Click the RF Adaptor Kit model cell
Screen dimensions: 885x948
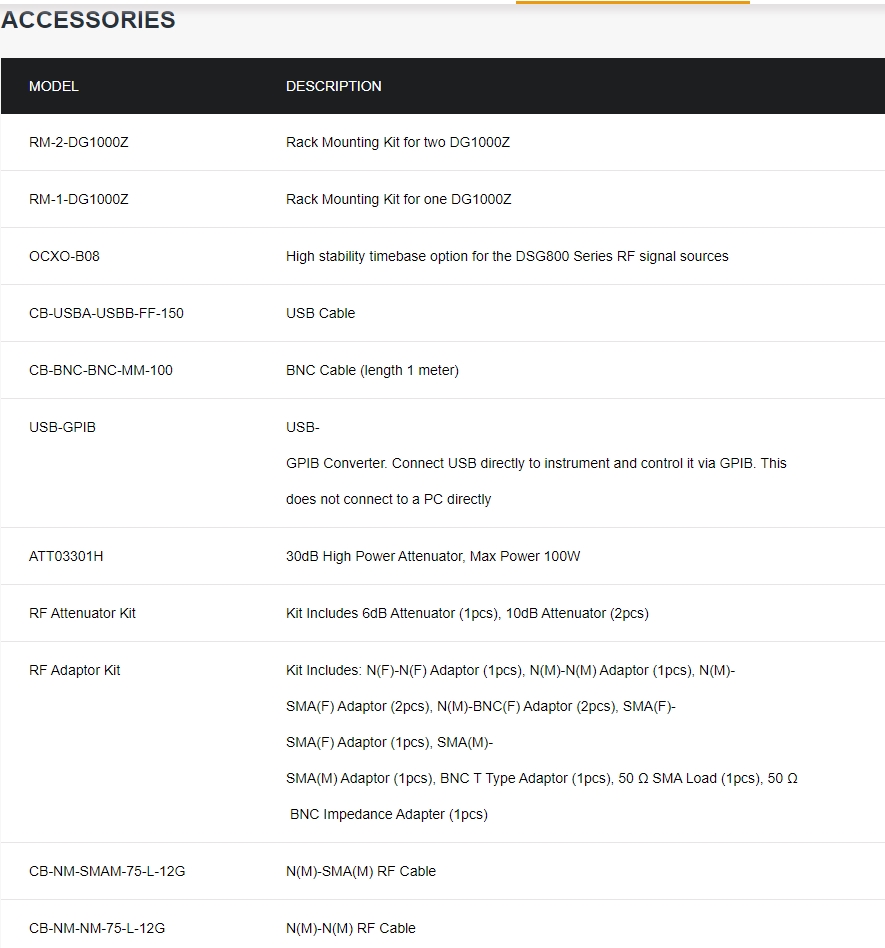pyautogui.click(x=74, y=670)
